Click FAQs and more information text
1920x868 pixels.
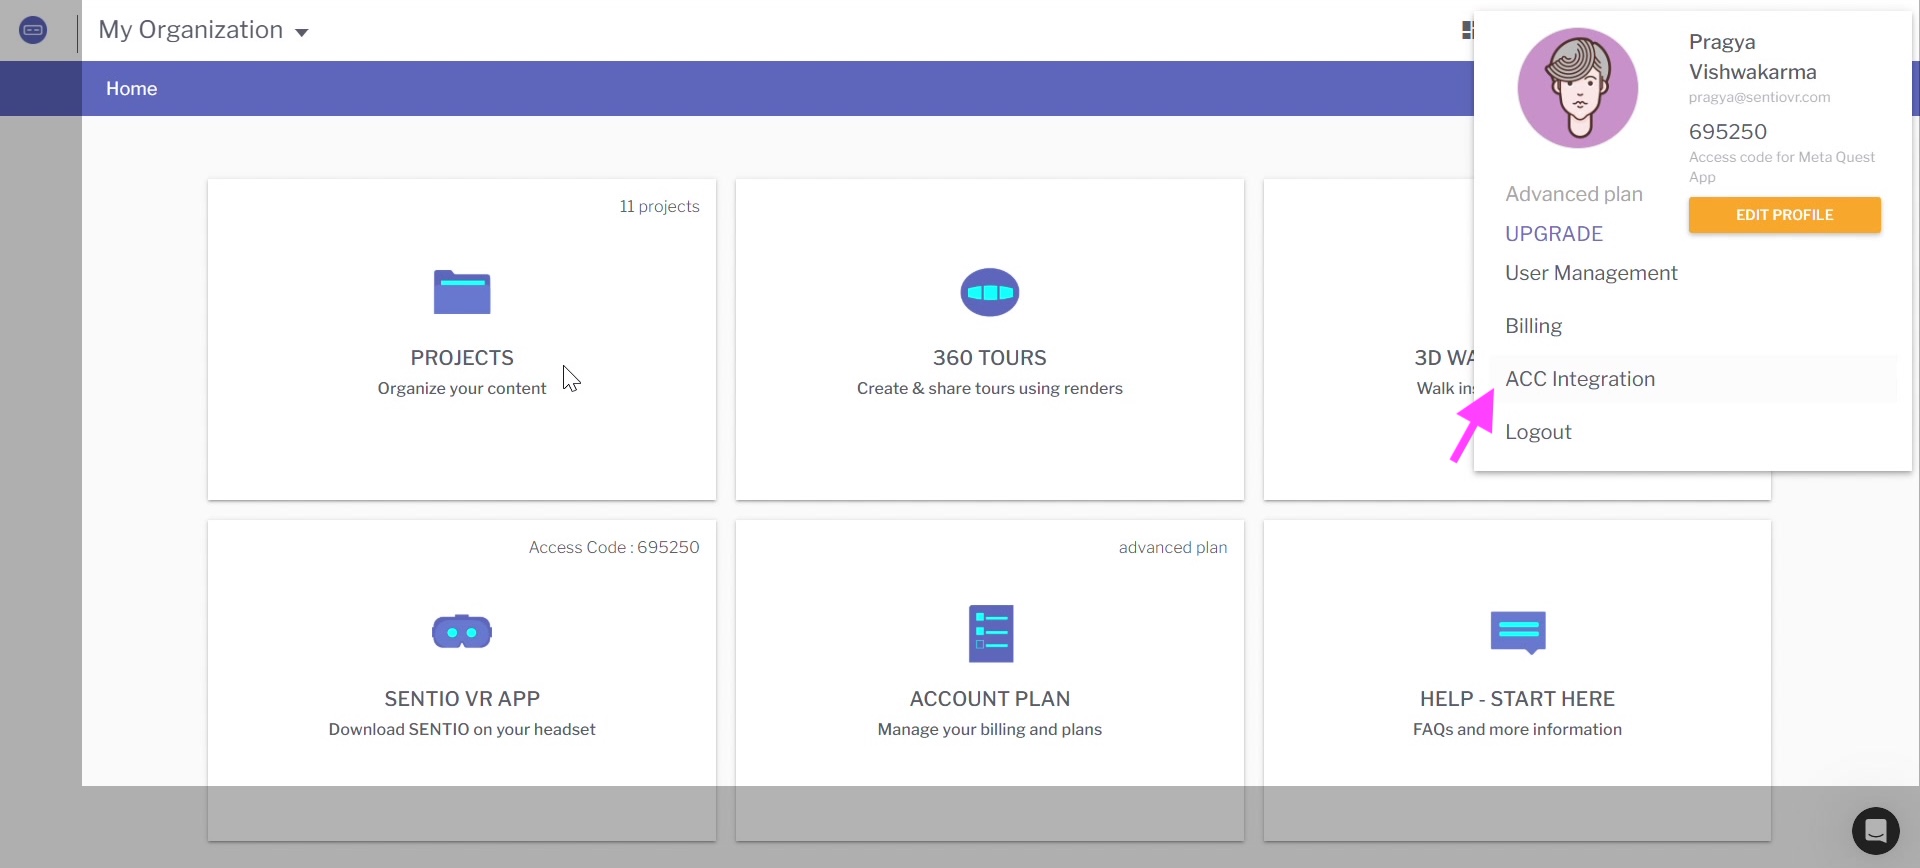pos(1518,729)
